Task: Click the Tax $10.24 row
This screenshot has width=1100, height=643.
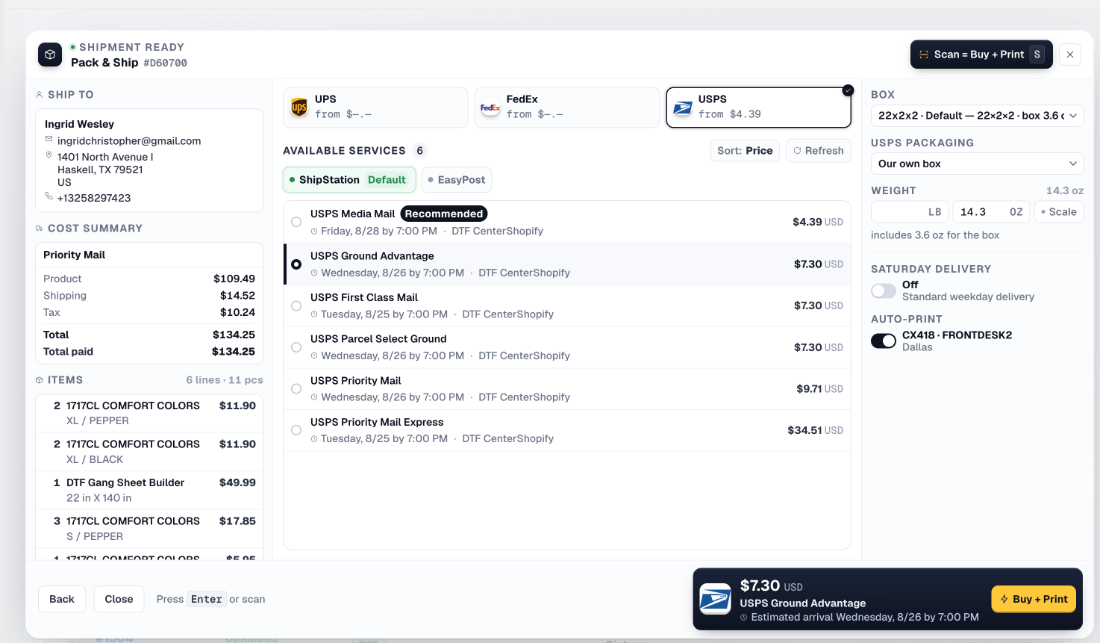Action: 149,313
